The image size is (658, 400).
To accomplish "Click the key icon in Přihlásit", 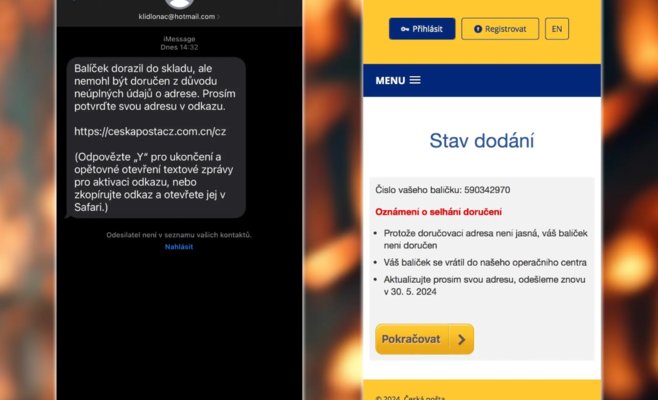I will [405, 29].
